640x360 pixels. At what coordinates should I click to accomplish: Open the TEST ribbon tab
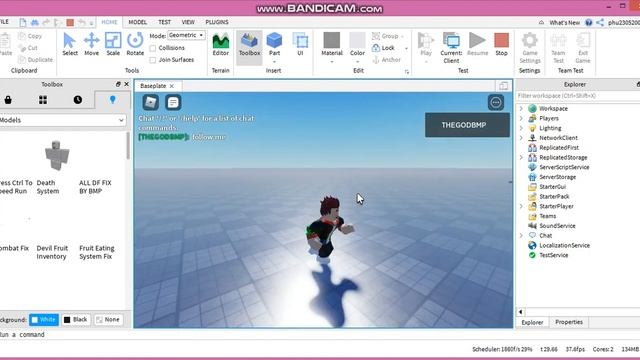click(164, 22)
